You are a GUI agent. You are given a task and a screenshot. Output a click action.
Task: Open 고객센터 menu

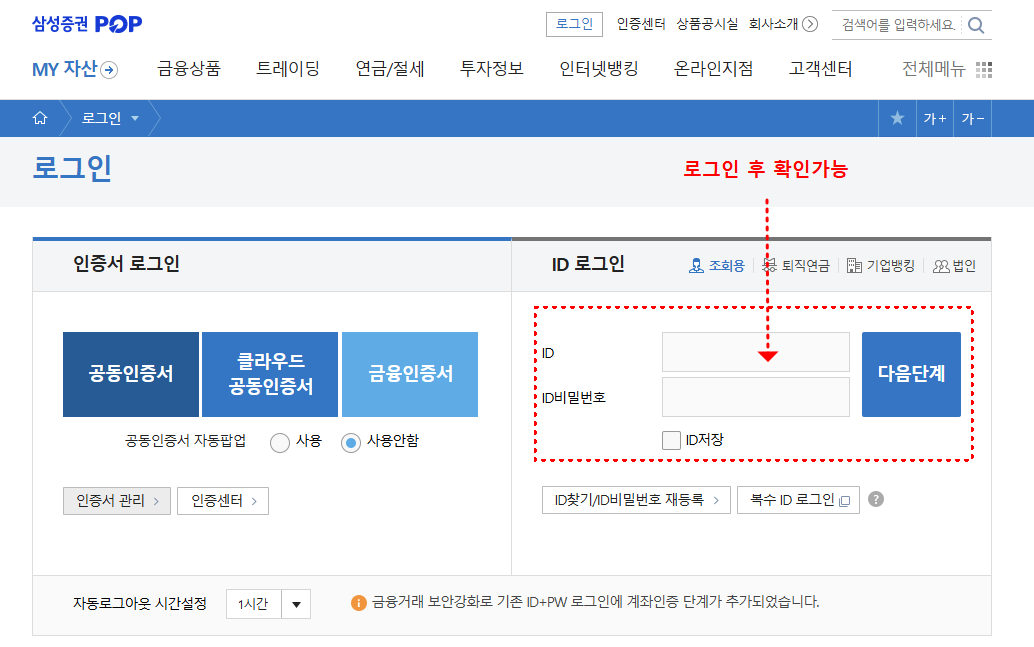820,69
